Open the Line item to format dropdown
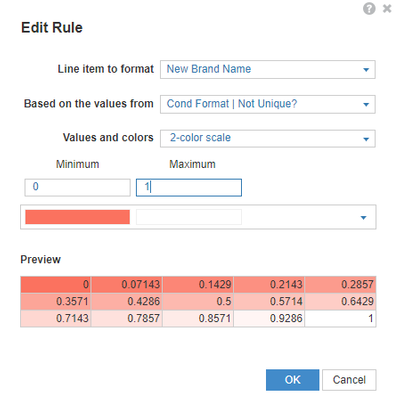The height and width of the screenshot is (397, 400). point(268,69)
